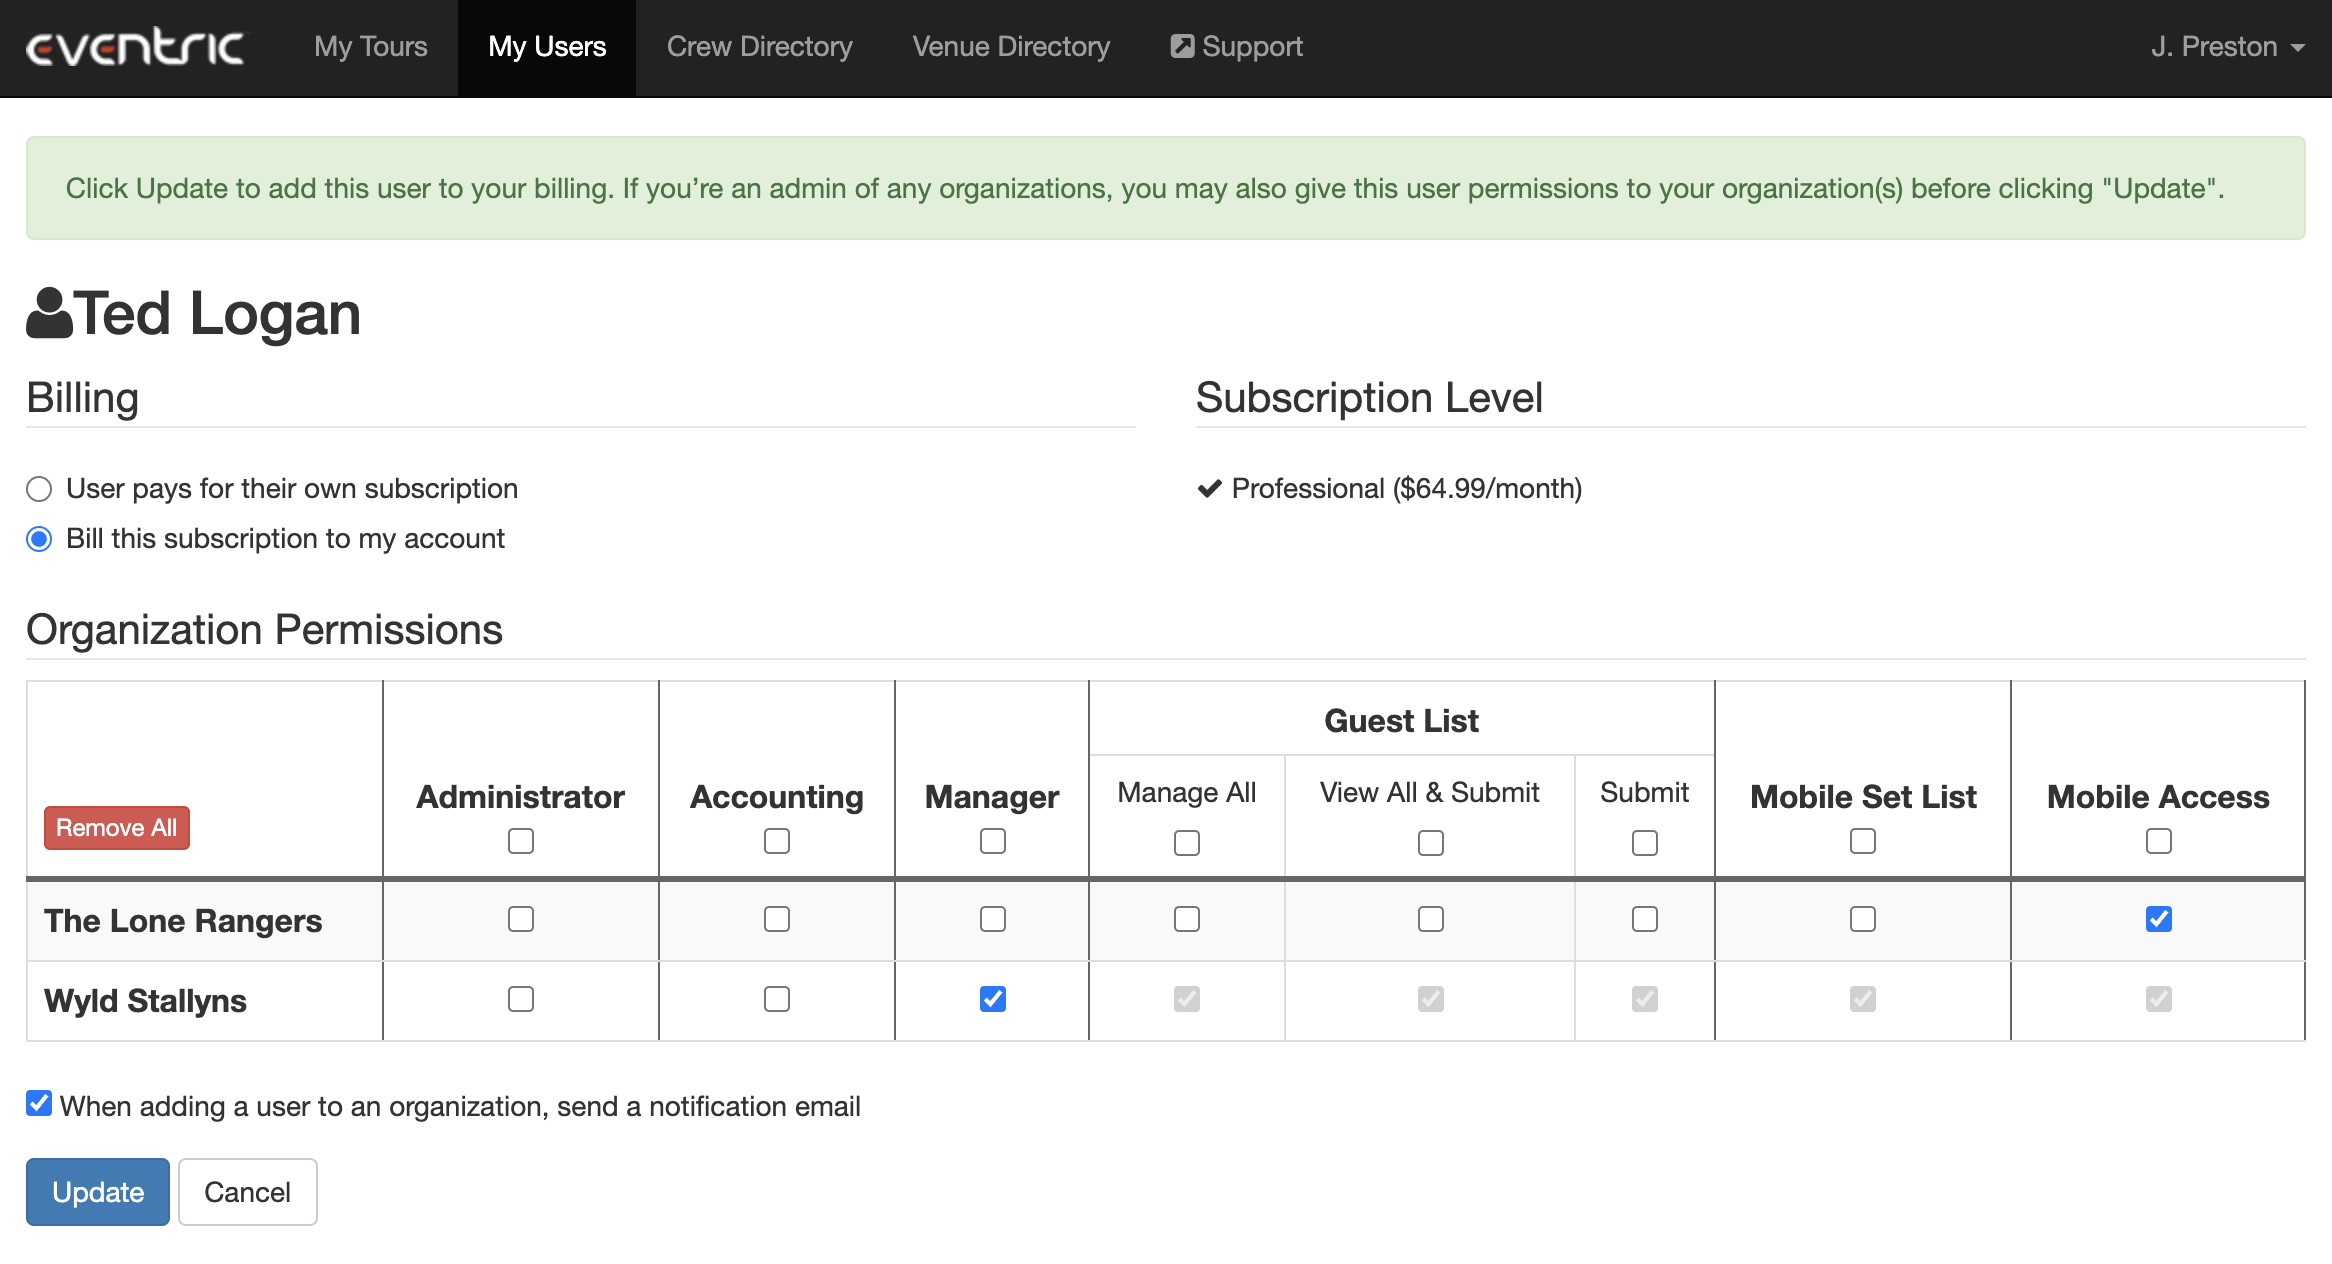Toggle the send notification email checkbox
Viewport: 2332px width, 1264px height.
(39, 1103)
